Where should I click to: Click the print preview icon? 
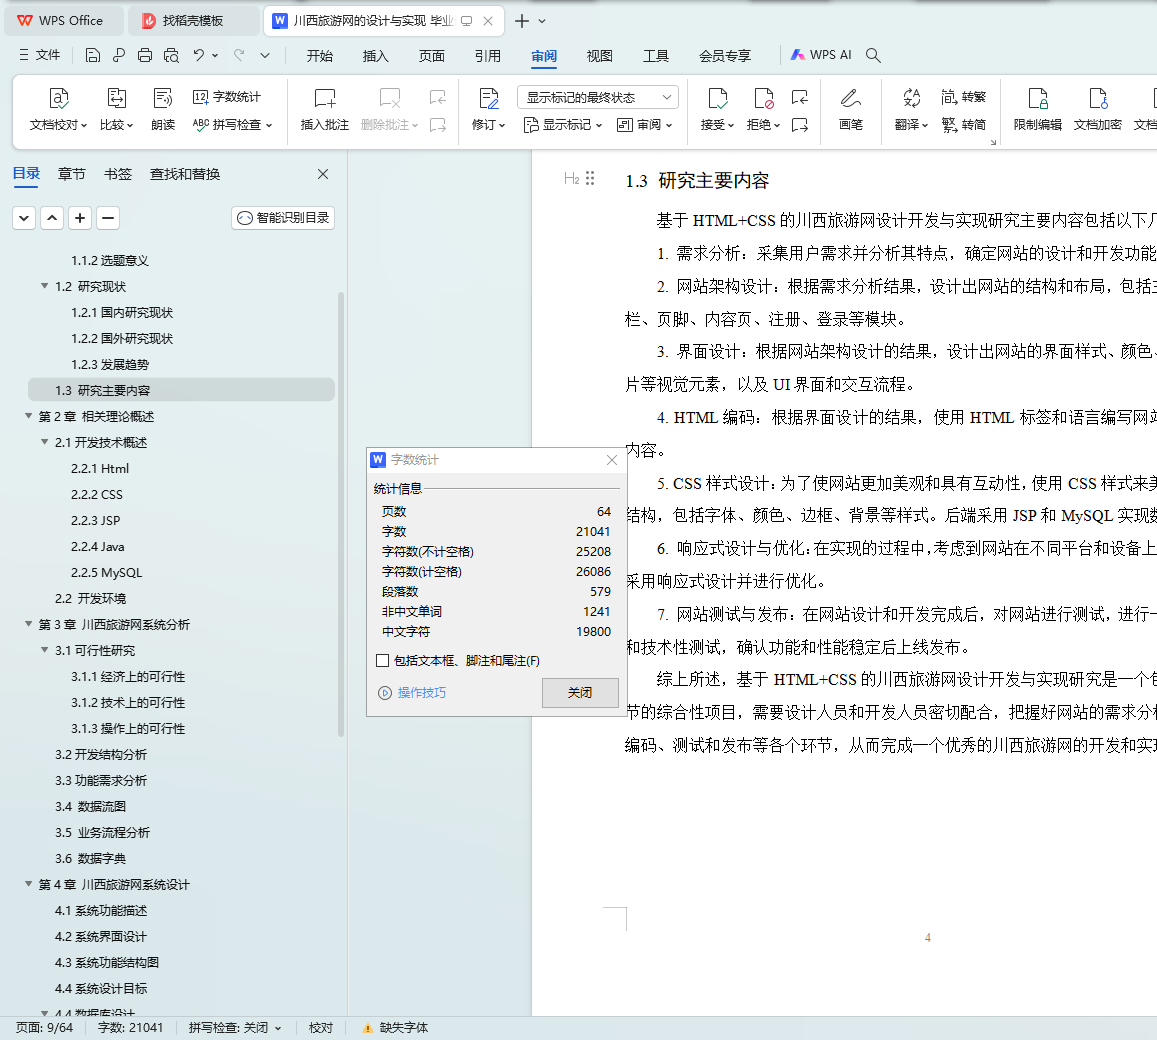pyautogui.click(x=171, y=55)
